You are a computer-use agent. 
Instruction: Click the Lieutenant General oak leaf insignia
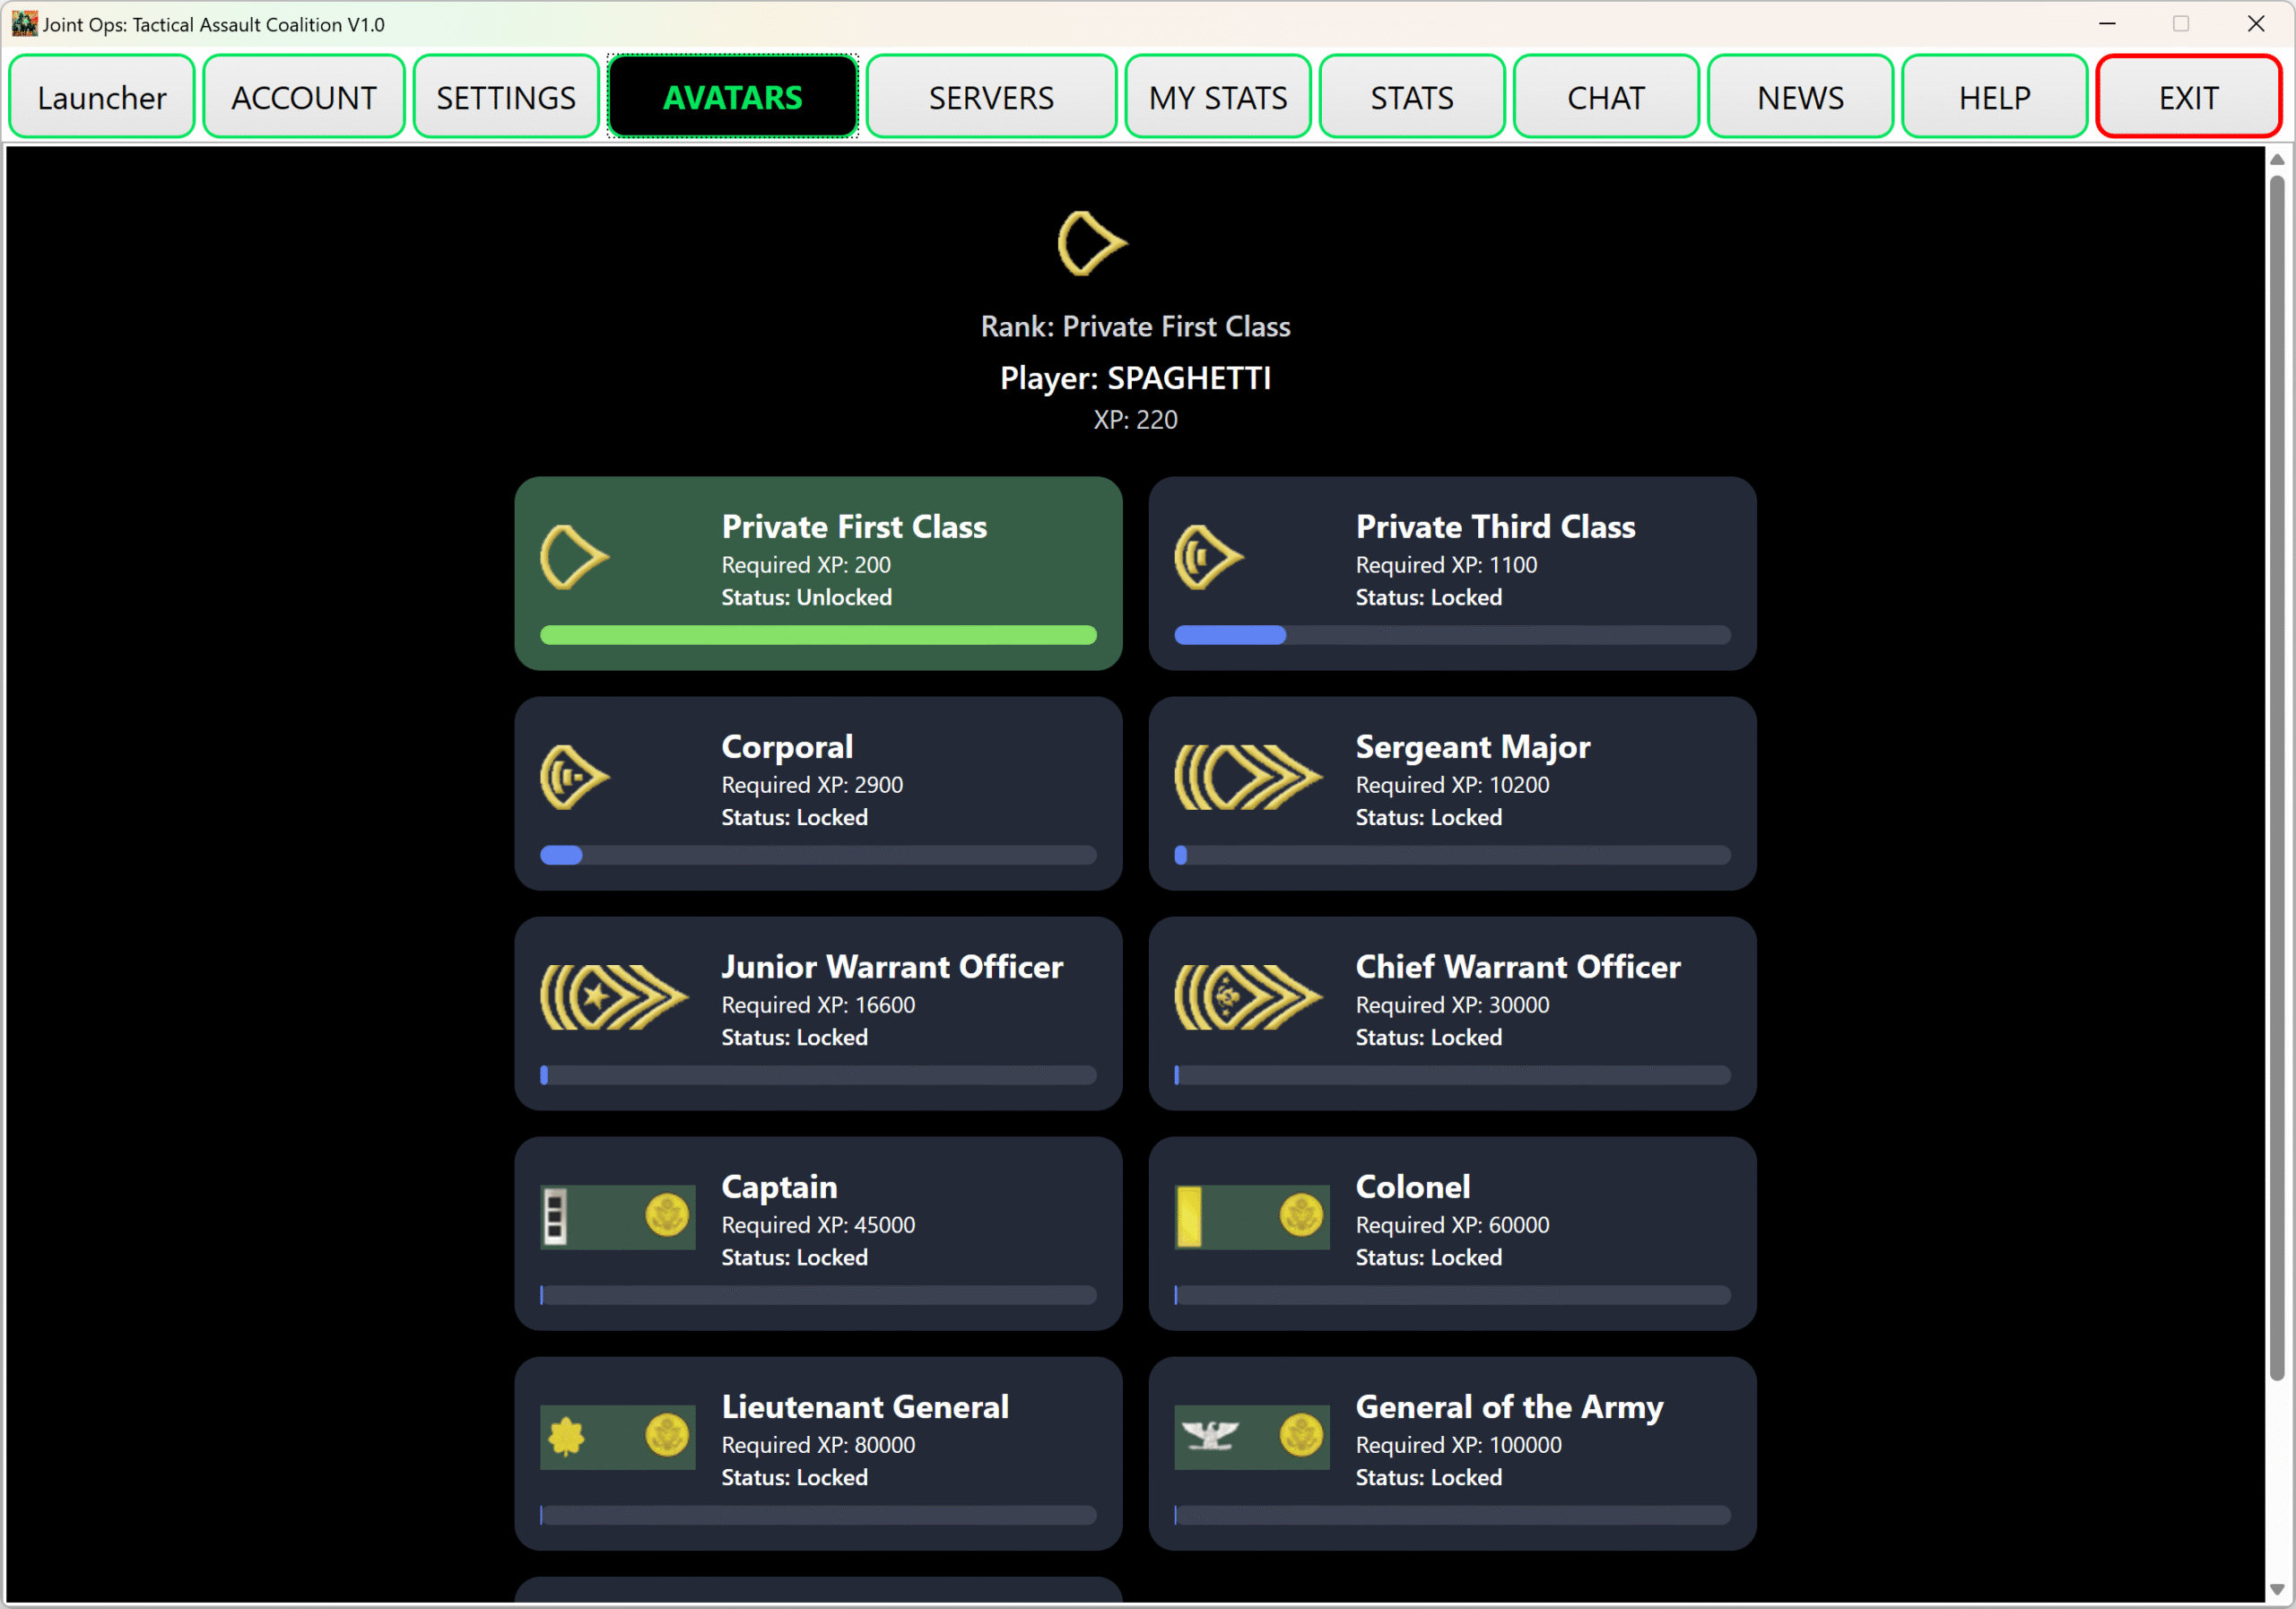pyautogui.click(x=617, y=1437)
